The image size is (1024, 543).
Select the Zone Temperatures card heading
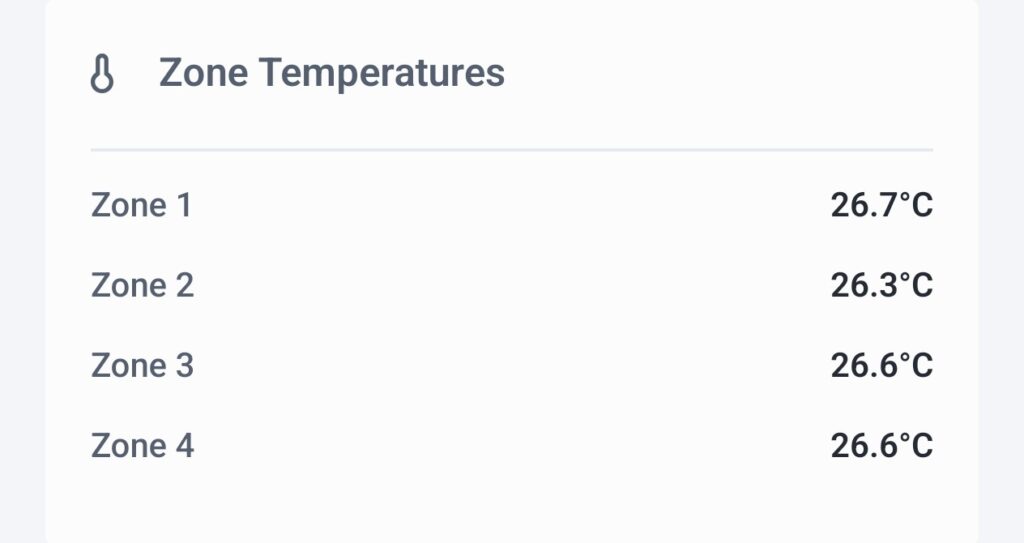(331, 73)
